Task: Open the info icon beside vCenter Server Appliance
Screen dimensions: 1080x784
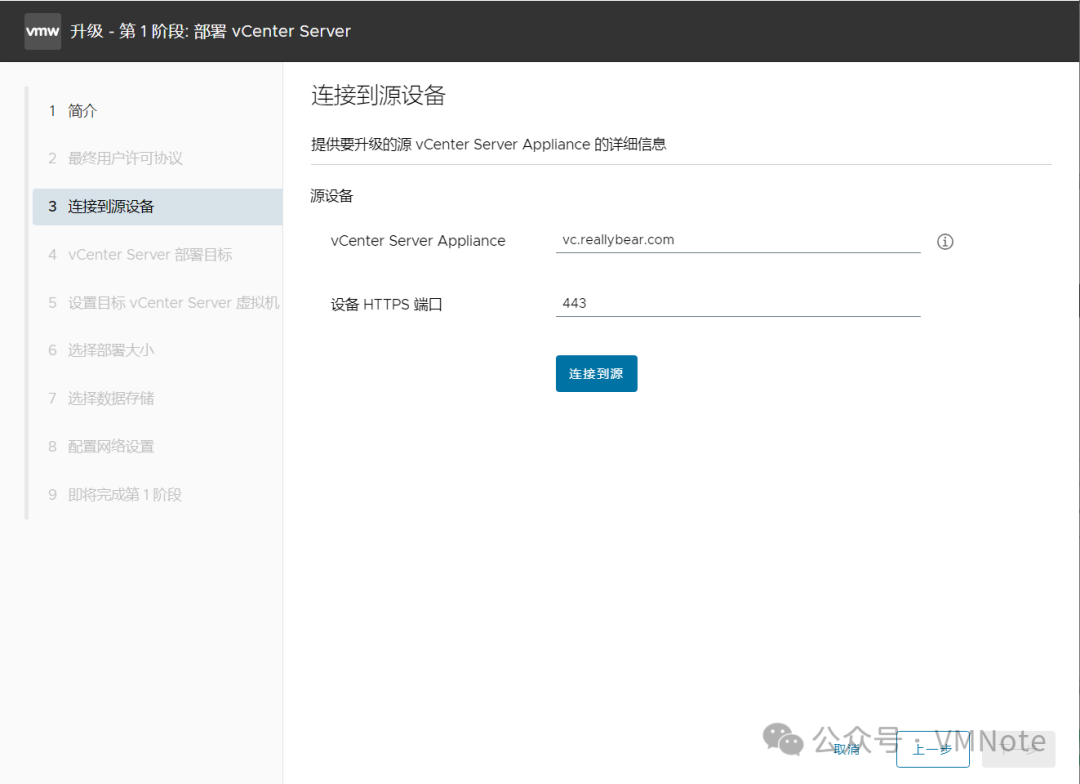Action: point(945,242)
